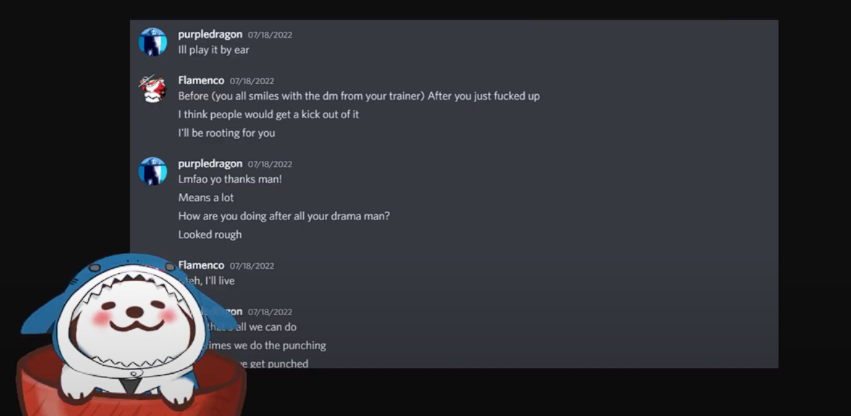This screenshot has width=851, height=416.
Task: Open Flamenco's username above the 'Before' message
Action: [x=201, y=80]
